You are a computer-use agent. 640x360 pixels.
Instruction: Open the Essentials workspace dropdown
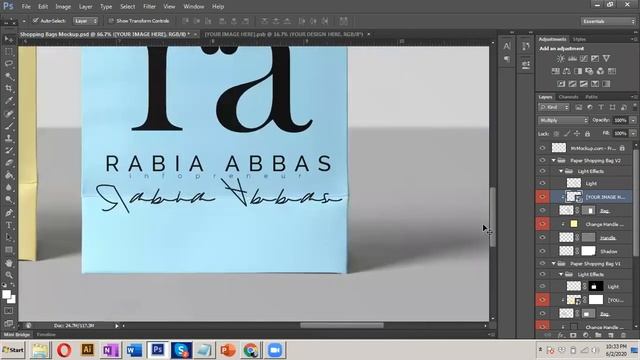608,21
